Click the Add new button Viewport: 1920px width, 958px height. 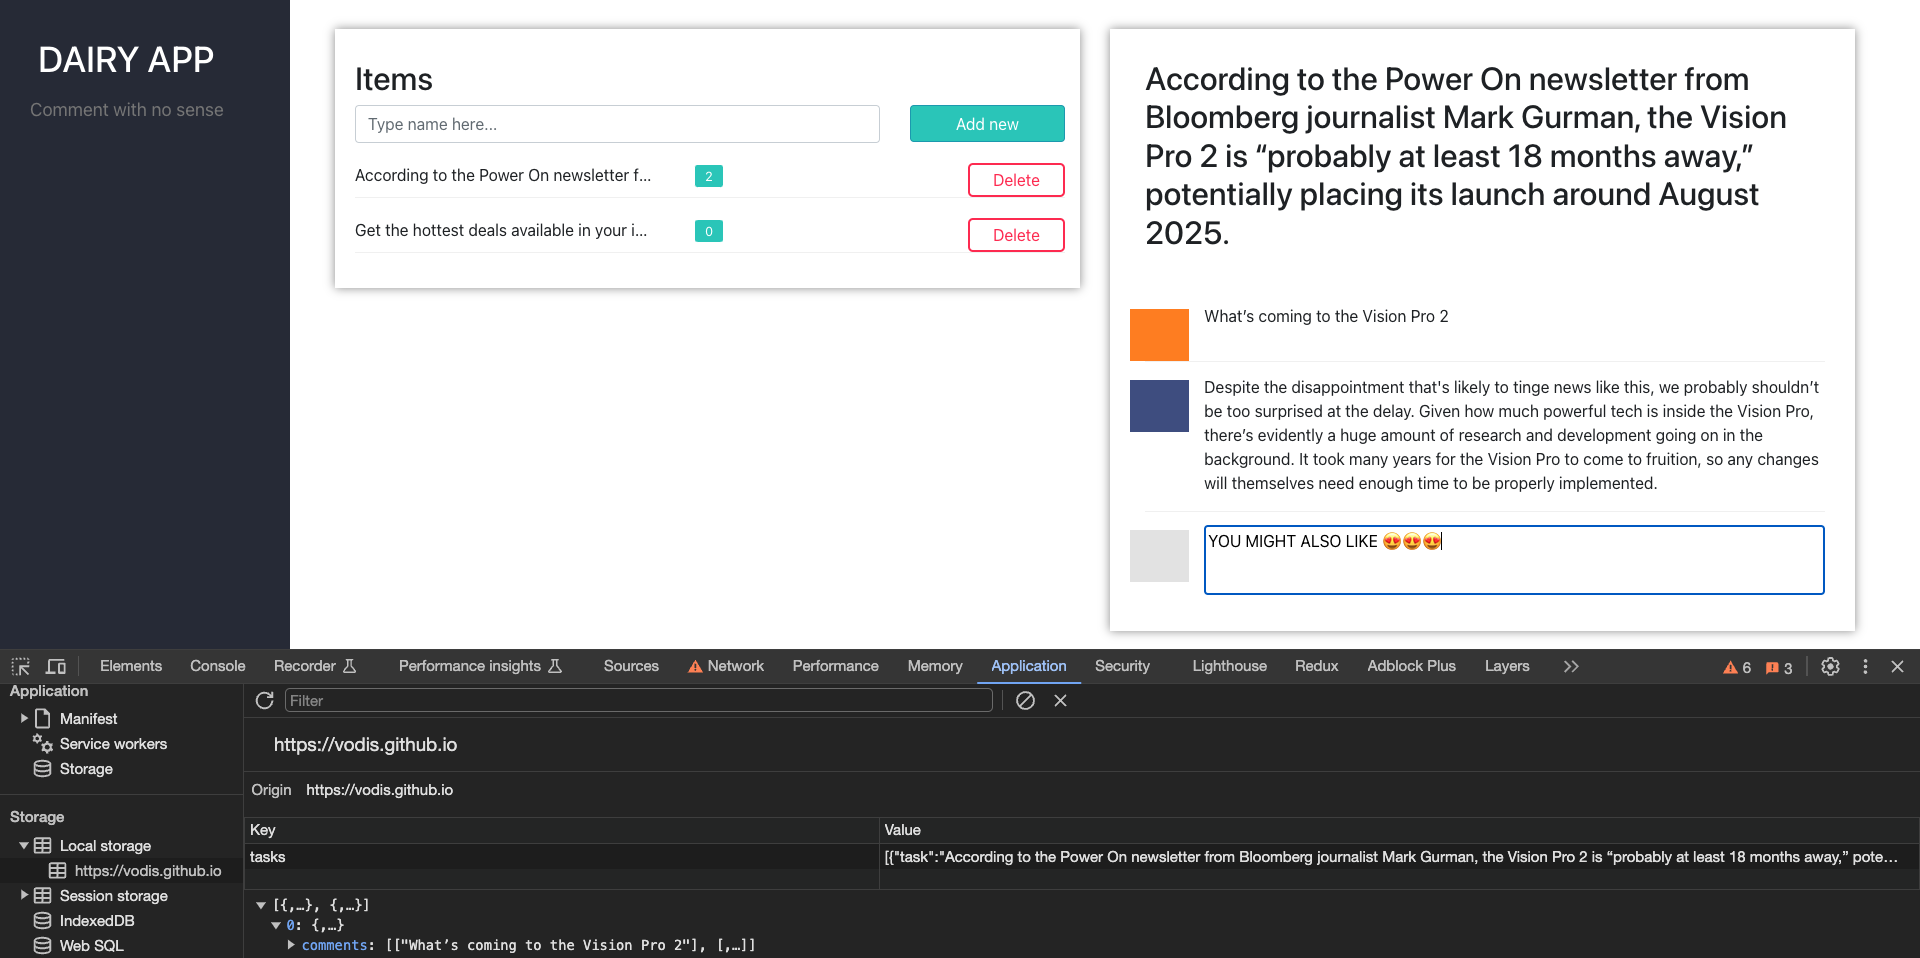pos(987,124)
